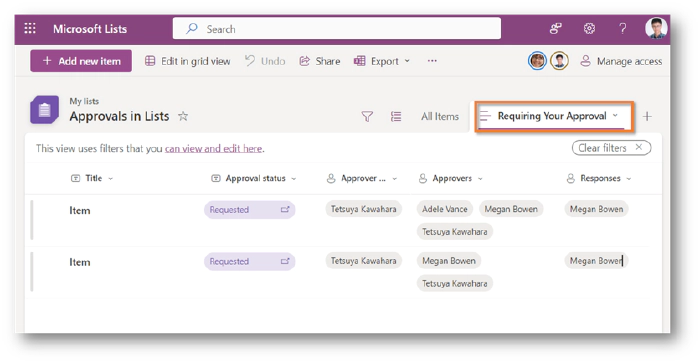
Task: Open the Responses column header menu
Action: pyautogui.click(x=599, y=178)
